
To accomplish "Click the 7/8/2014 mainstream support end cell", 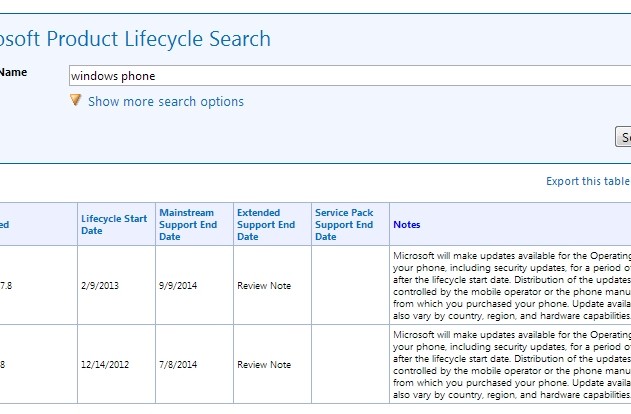I will tap(178, 364).
